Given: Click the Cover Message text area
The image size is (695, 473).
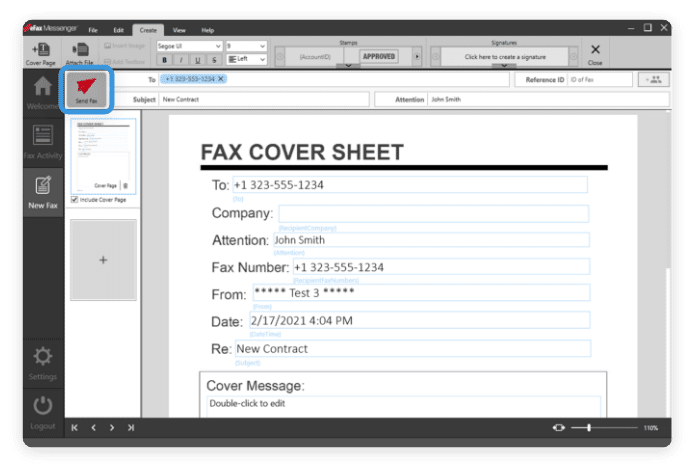Looking at the screenshot, I should click(x=404, y=407).
